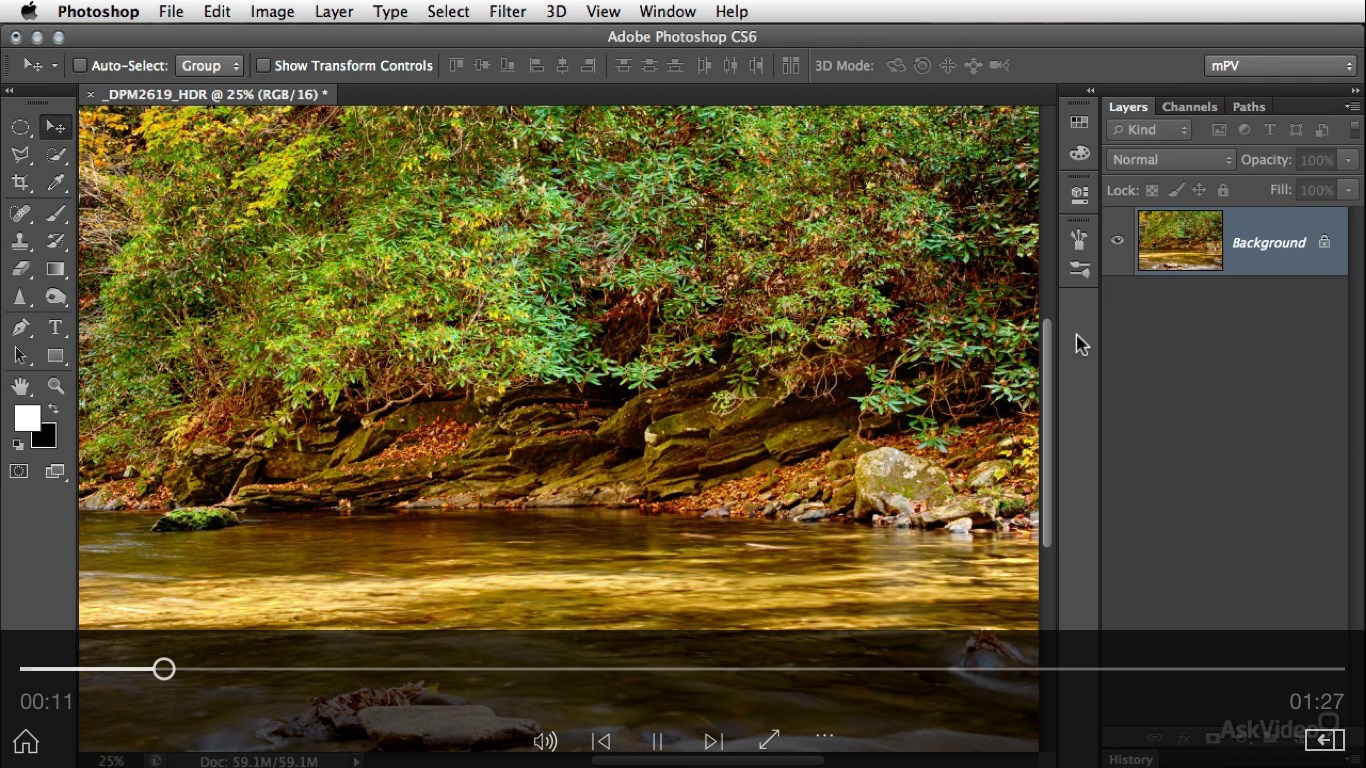
Task: Select the Polygonal Lasso tool
Action: pyautogui.click(x=20, y=155)
